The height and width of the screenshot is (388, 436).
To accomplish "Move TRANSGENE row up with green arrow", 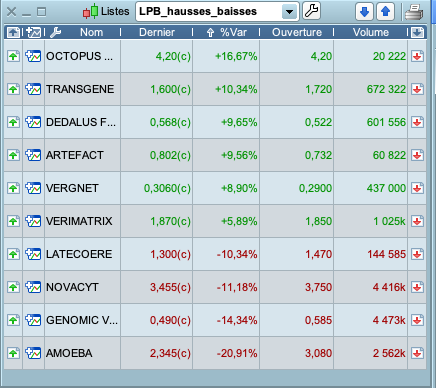I will coord(13,89).
